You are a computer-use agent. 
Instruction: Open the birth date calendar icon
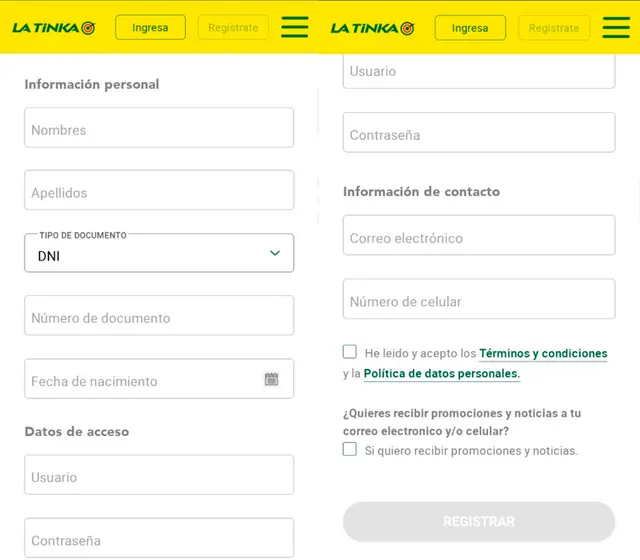[271, 380]
